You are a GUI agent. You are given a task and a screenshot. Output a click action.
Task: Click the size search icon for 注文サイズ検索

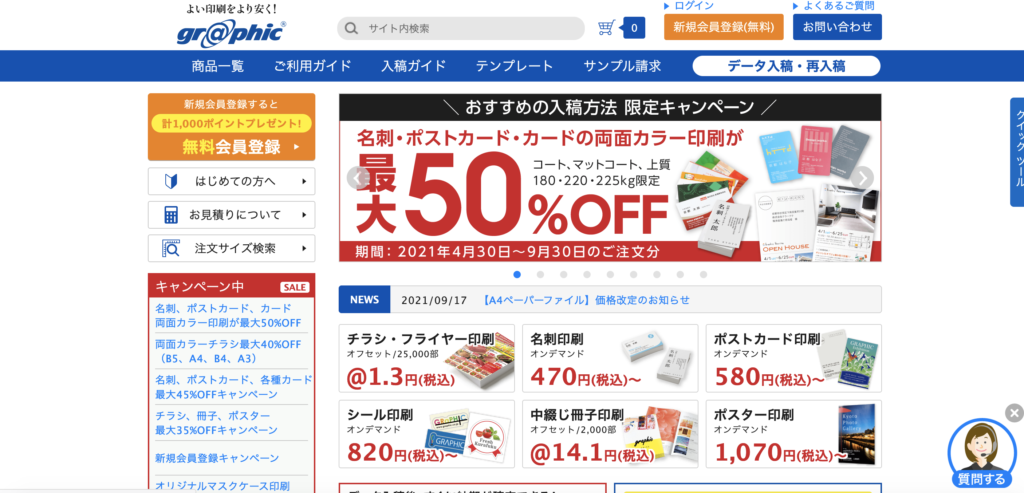coord(171,248)
